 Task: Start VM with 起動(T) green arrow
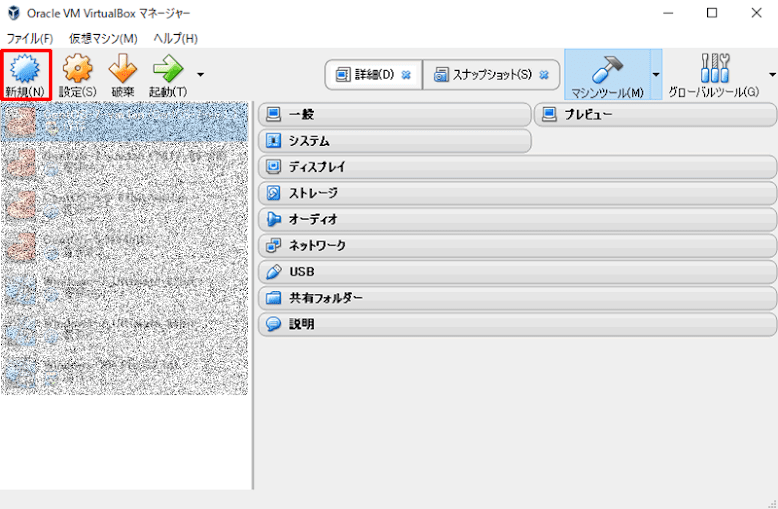click(x=168, y=68)
